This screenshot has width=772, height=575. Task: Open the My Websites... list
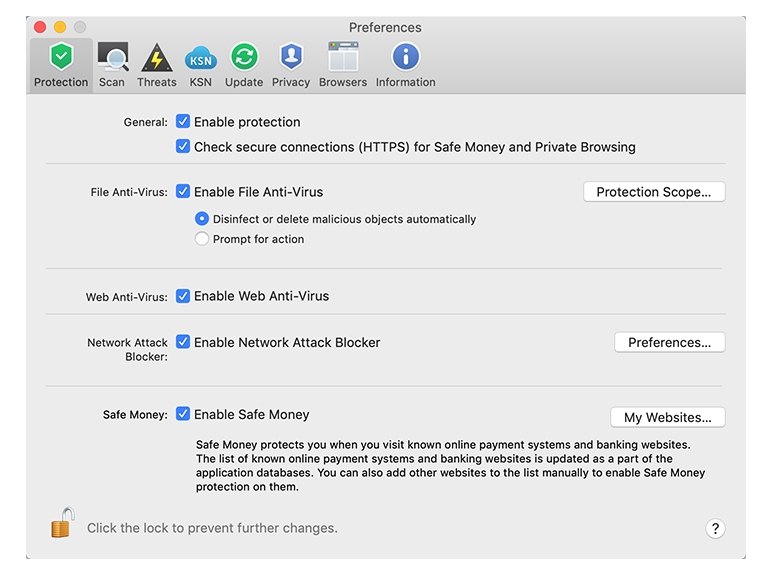(x=668, y=417)
